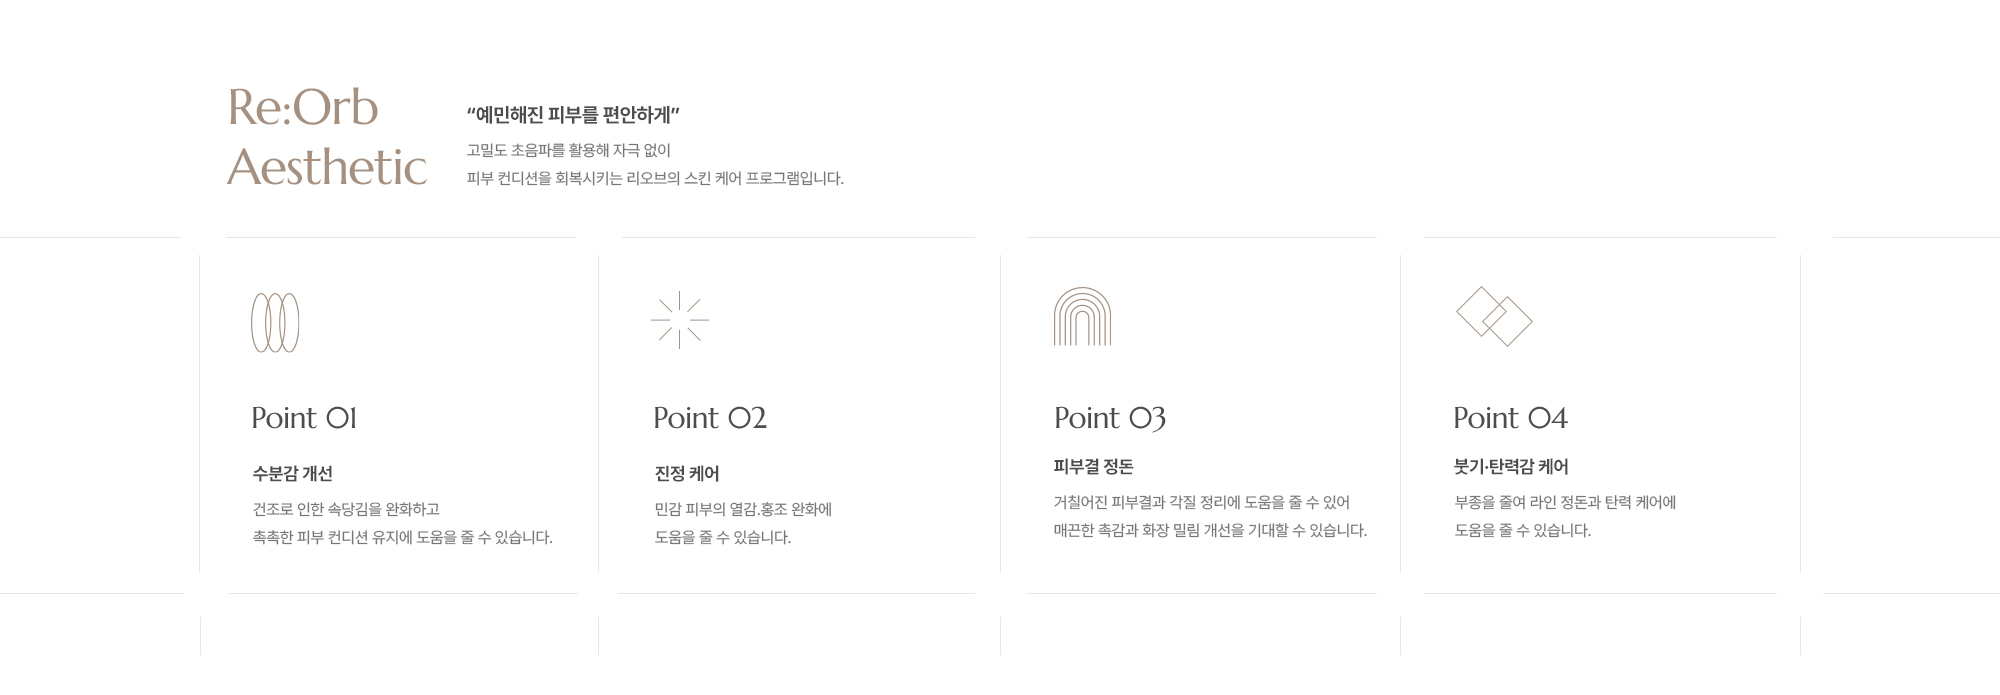2000x695 pixels.
Task: Click the description starting 거칠어진 피부결과
Action: click(1210, 516)
